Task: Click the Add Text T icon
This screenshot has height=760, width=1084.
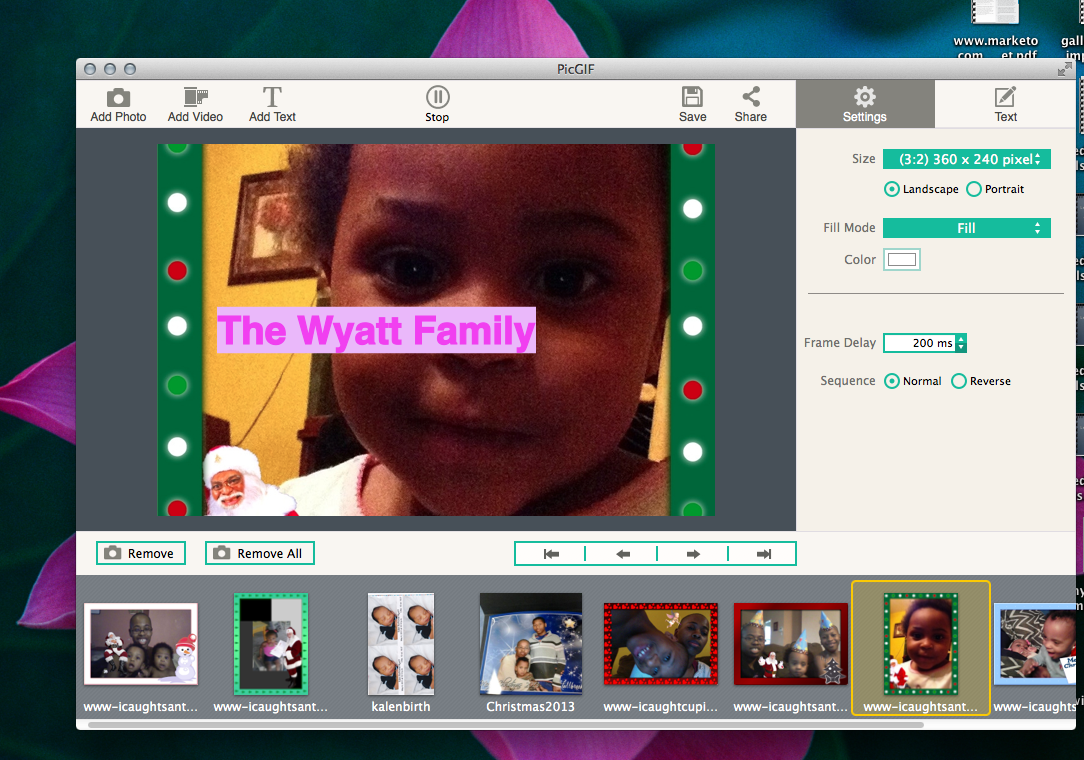Action: [x=272, y=97]
